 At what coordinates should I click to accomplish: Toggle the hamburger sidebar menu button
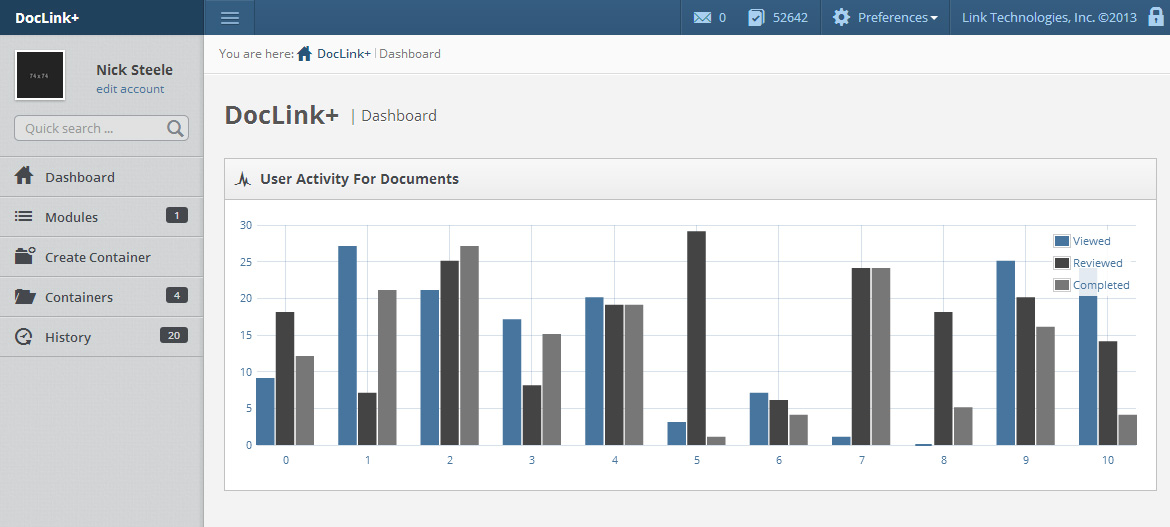pyautogui.click(x=230, y=17)
